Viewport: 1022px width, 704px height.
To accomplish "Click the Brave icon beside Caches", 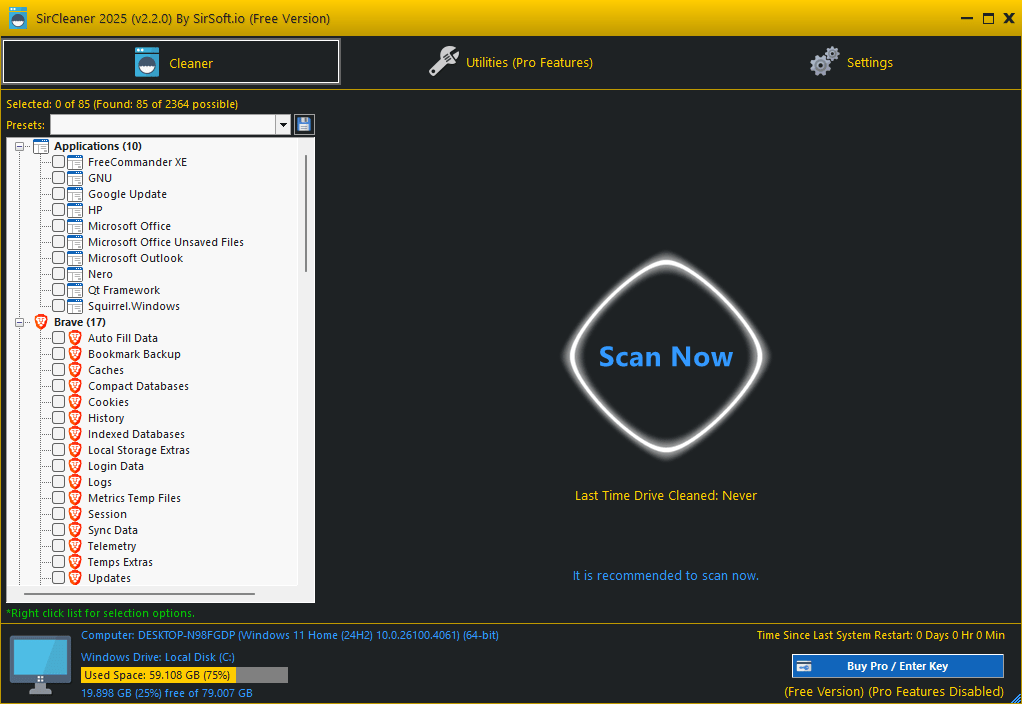I will 75,370.
